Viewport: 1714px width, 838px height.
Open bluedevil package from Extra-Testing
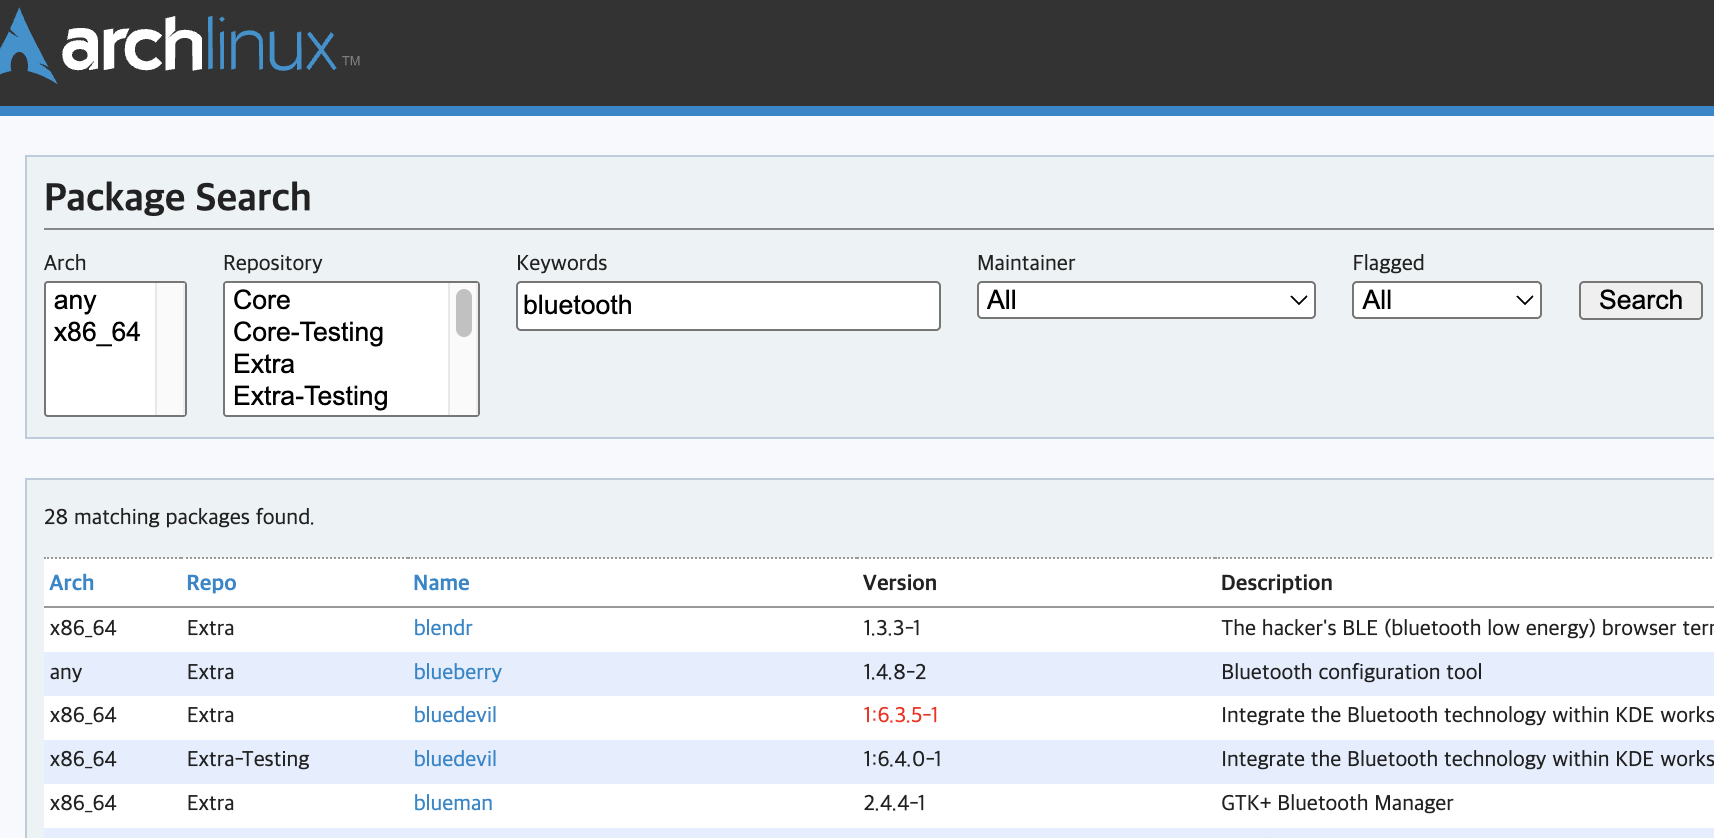(x=455, y=759)
